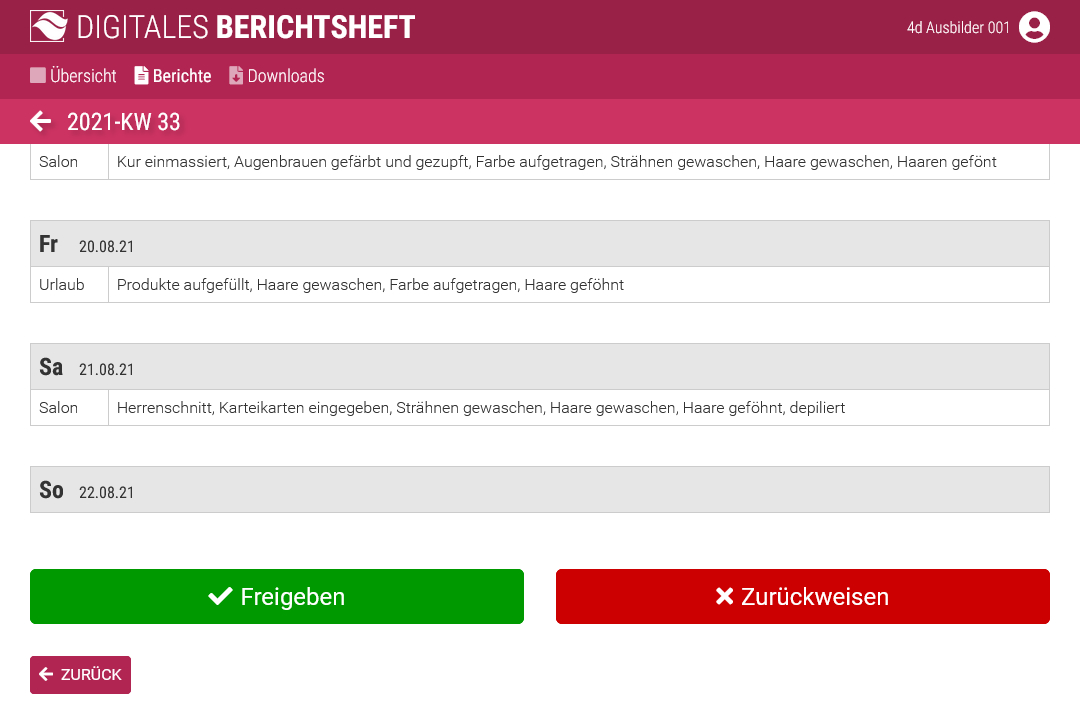Click the Saturday entry starting with Herrenschnitt
Viewport: 1080px width, 720px height.
(480, 408)
